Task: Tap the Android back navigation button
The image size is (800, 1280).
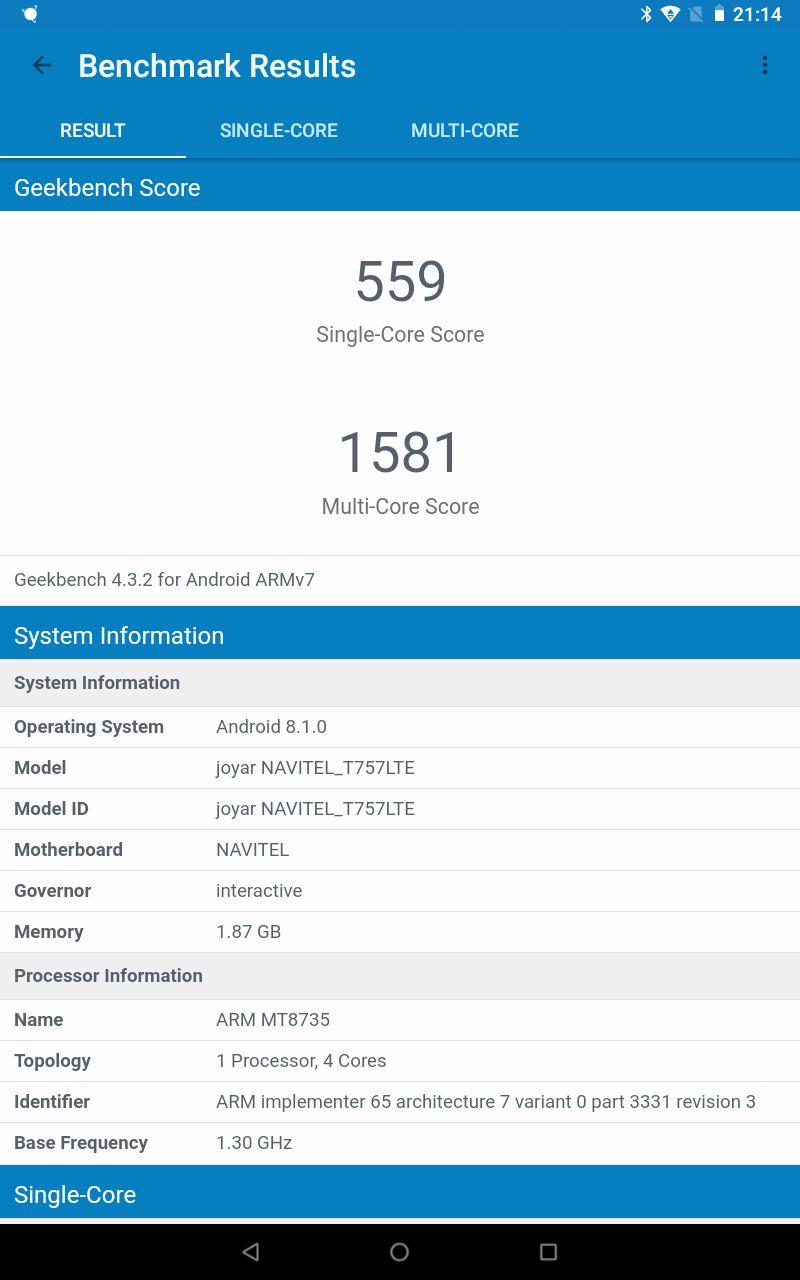Action: tap(251, 1252)
